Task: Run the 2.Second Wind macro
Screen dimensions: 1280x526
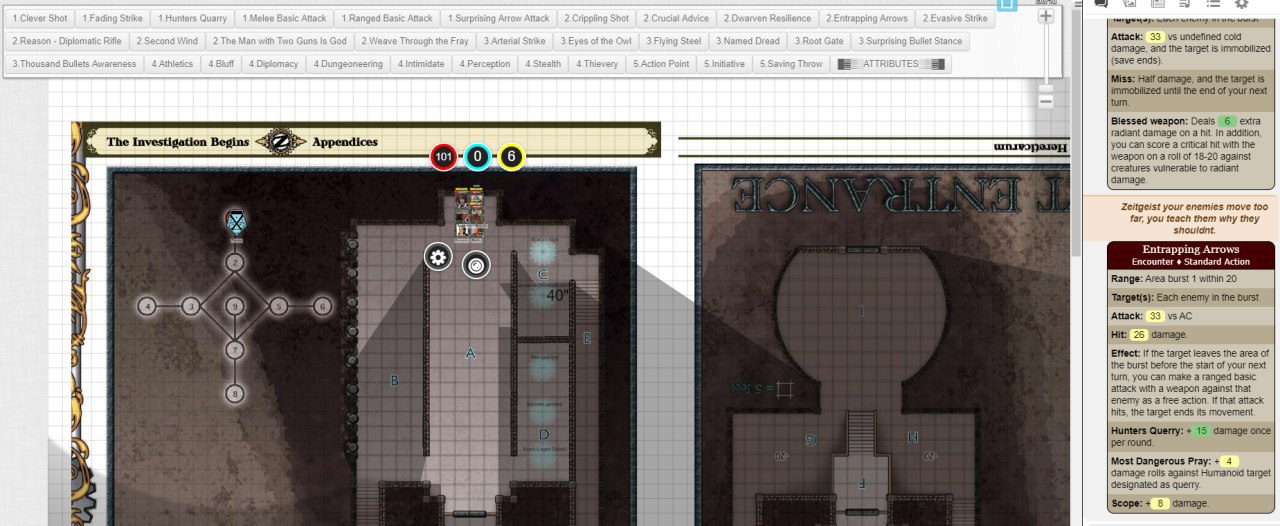Action: click(167, 41)
